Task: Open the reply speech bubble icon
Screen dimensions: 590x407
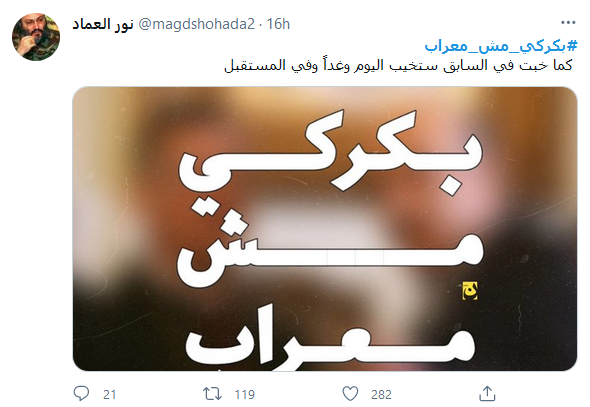Action: coord(81,393)
